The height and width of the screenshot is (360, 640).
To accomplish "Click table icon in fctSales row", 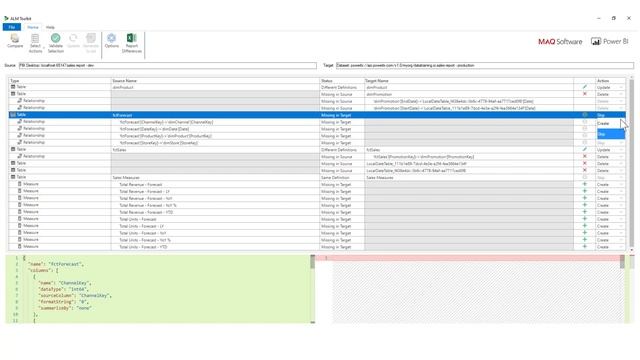I will [13, 149].
